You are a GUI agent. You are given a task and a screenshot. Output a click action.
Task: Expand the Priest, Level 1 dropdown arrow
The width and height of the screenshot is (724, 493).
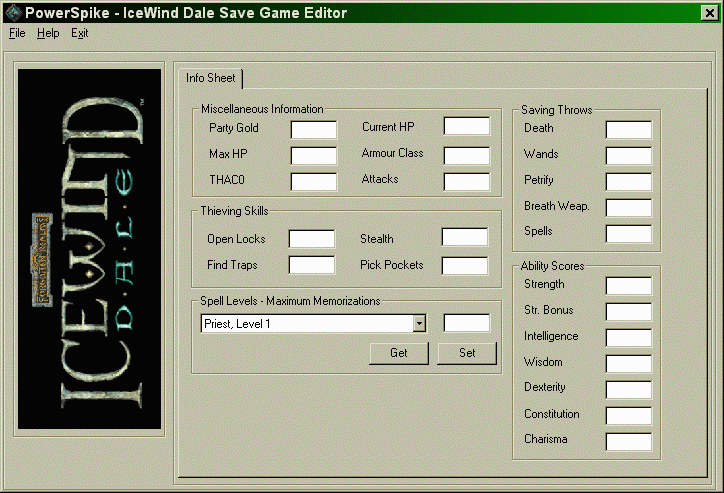point(419,324)
